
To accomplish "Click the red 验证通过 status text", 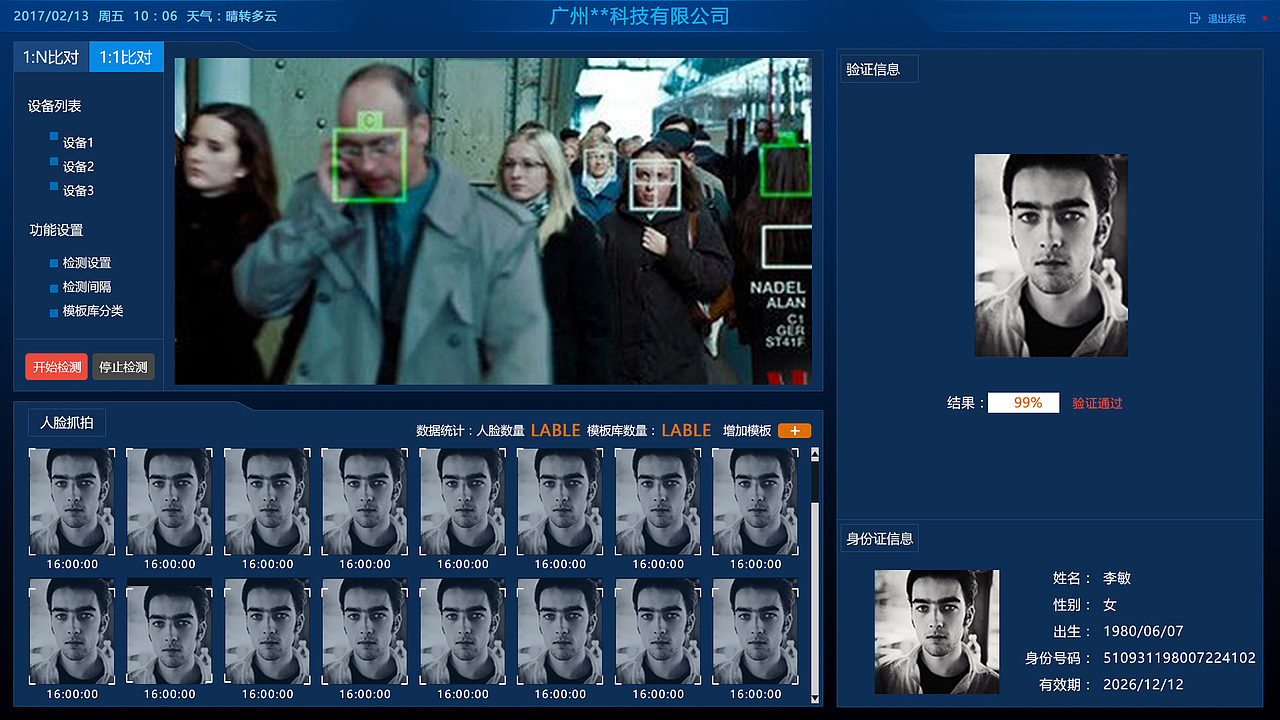I will coord(1097,403).
